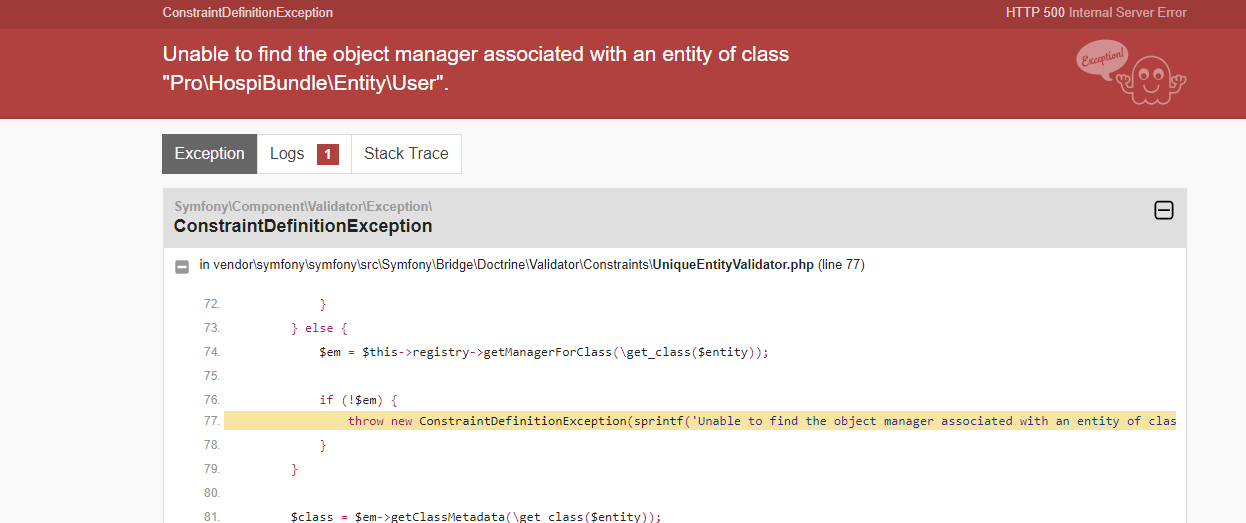Click the highlighted throw statement on line 77

click(700, 421)
